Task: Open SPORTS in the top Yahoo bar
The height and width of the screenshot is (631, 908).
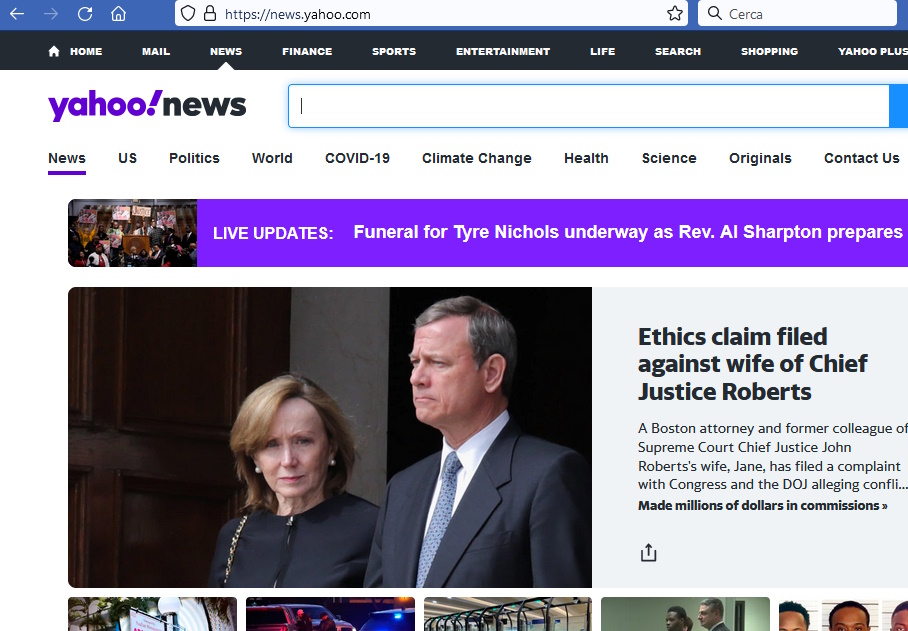Action: coord(394,52)
